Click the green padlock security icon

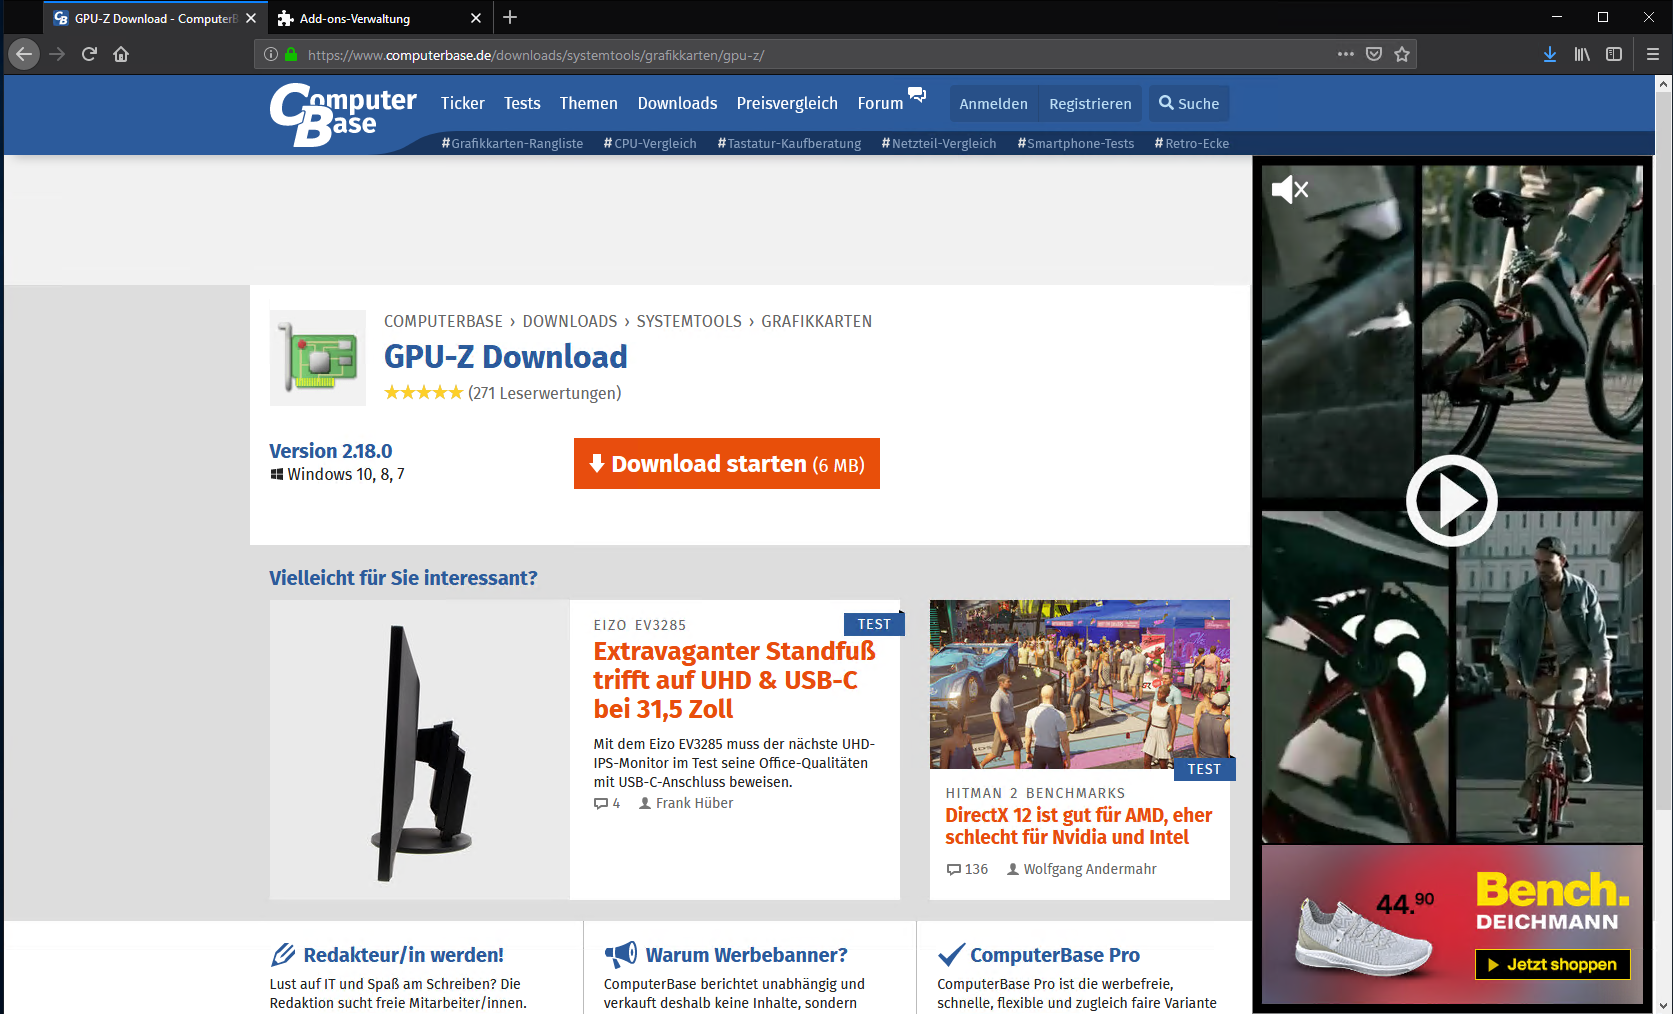291,55
